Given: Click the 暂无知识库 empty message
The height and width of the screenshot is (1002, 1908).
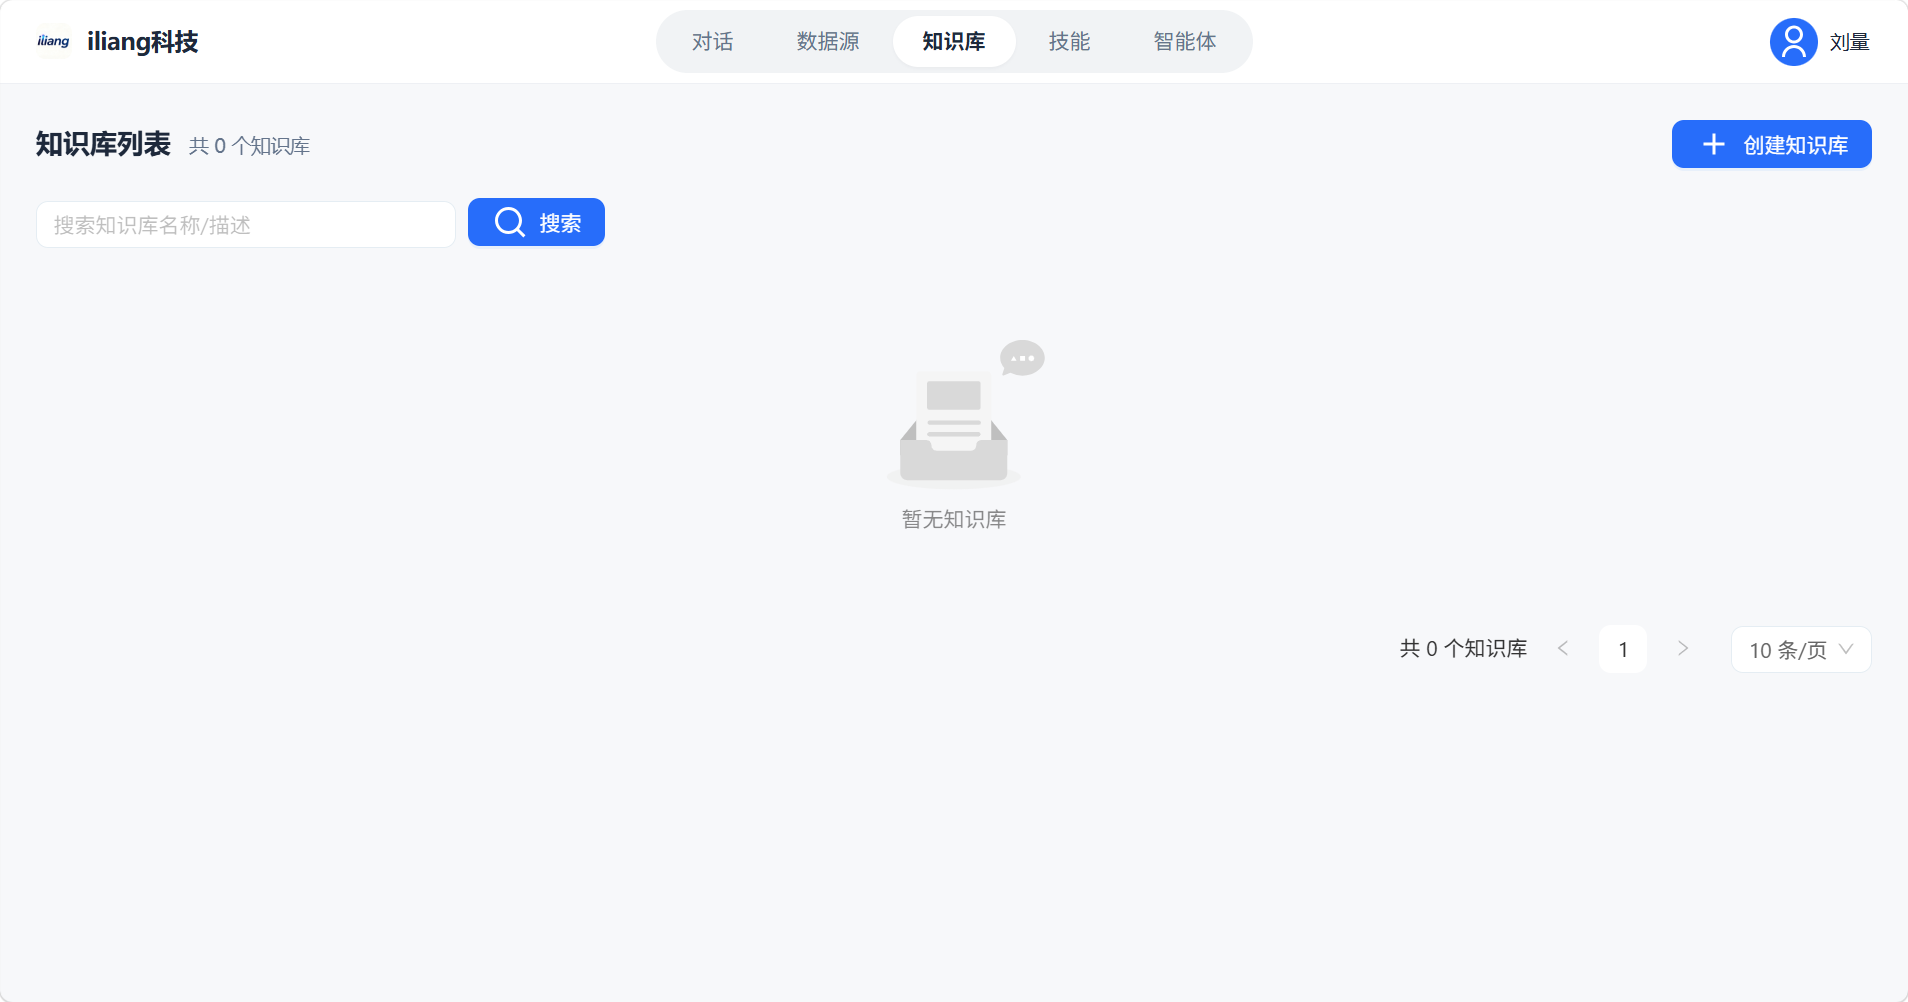Looking at the screenshot, I should 954,519.
